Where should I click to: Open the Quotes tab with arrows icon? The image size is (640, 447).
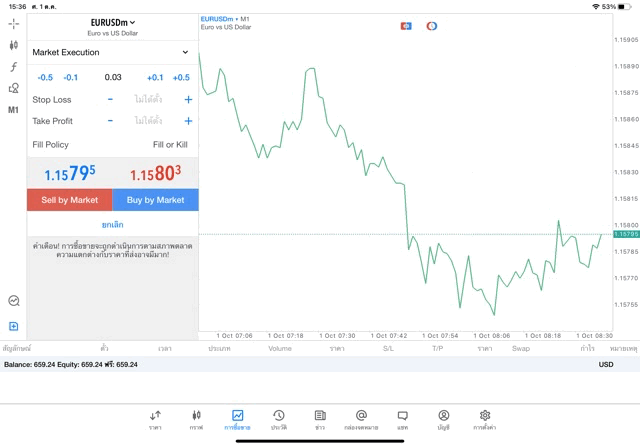click(x=155, y=420)
